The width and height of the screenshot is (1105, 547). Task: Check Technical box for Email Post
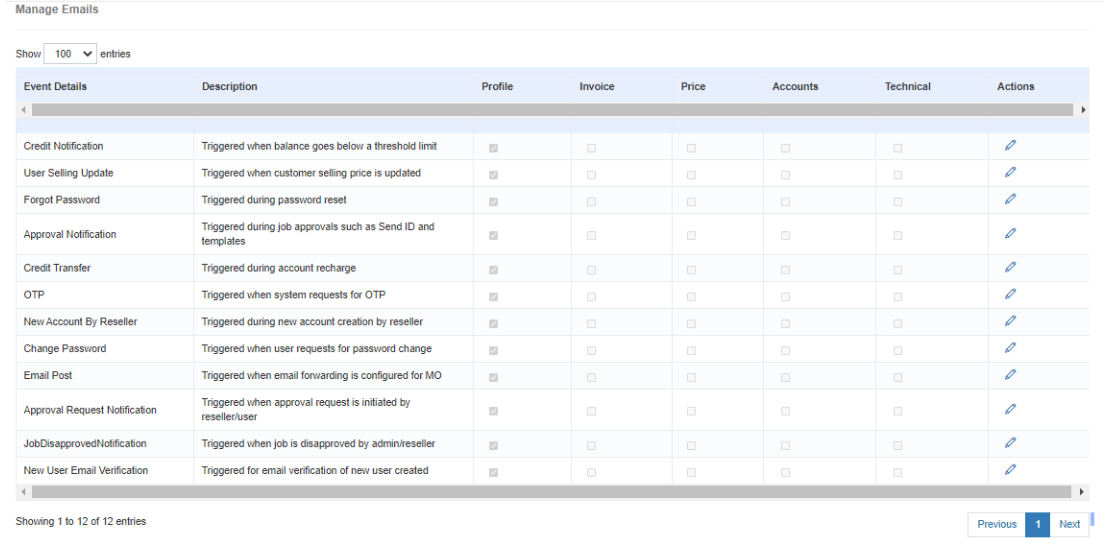(898, 378)
